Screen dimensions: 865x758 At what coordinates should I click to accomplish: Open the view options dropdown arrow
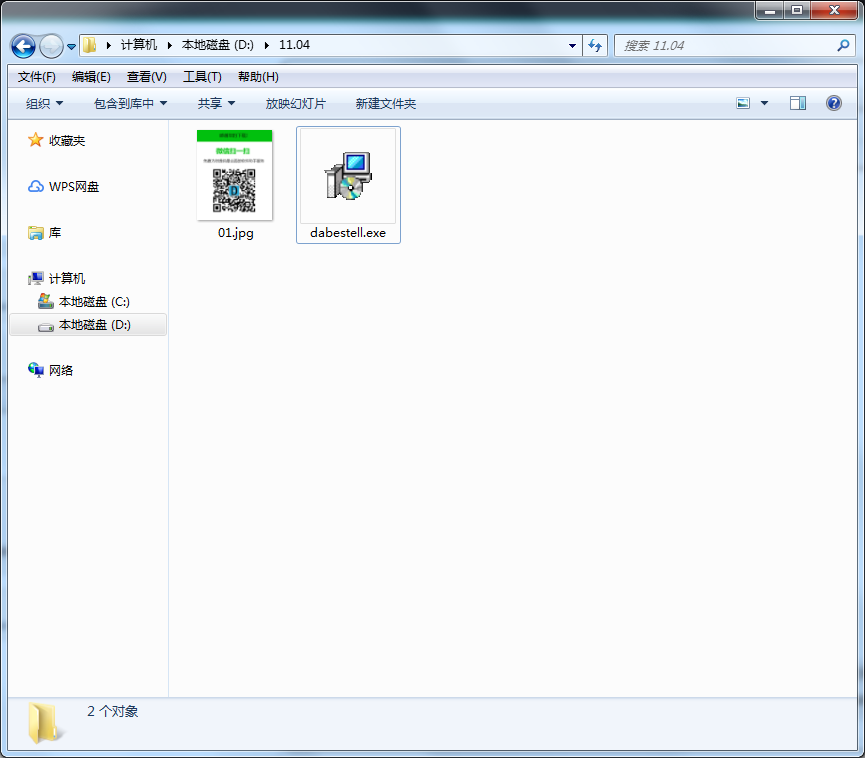tap(764, 103)
